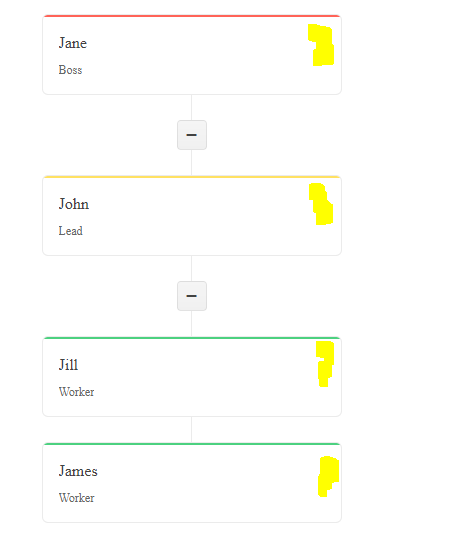Select the Jane name text
466x538 pixels.
73,43
